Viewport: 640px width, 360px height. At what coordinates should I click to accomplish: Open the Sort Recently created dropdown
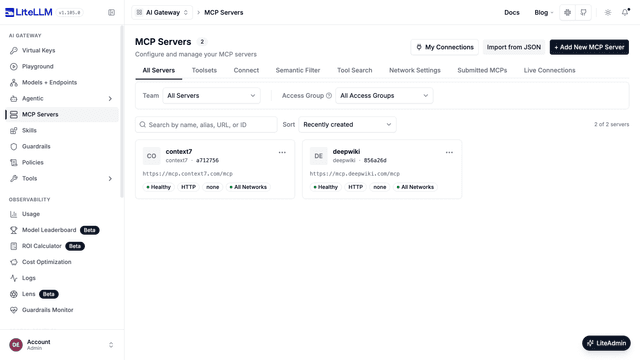coord(347,124)
